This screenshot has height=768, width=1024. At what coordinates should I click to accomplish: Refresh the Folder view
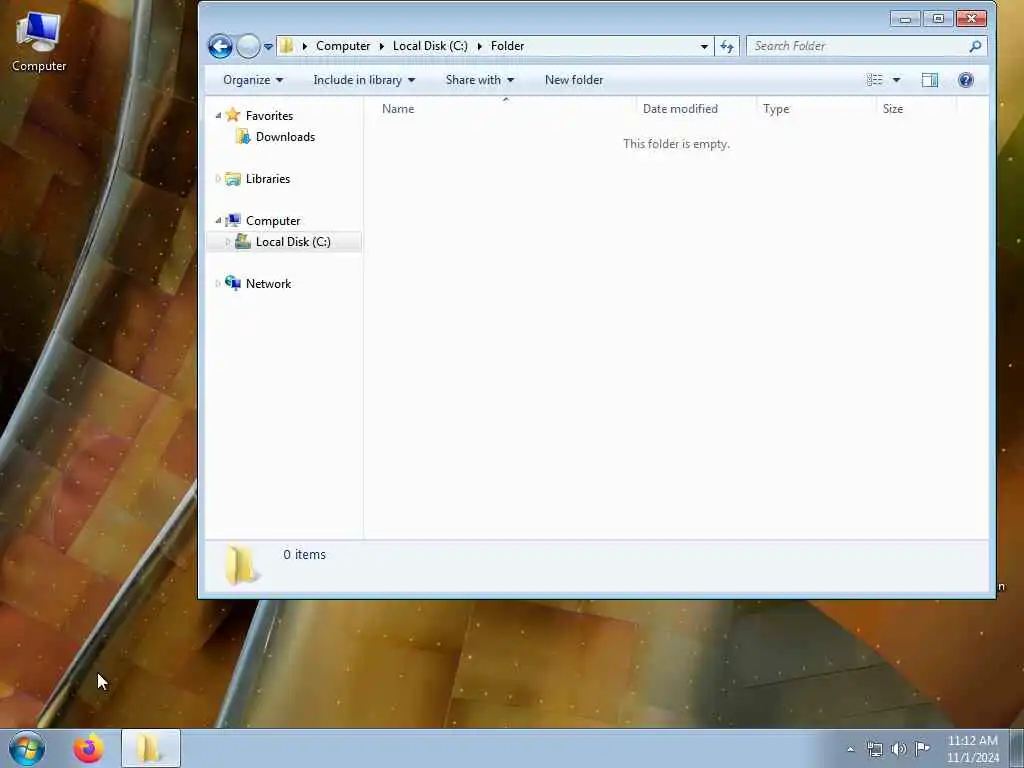coord(727,46)
